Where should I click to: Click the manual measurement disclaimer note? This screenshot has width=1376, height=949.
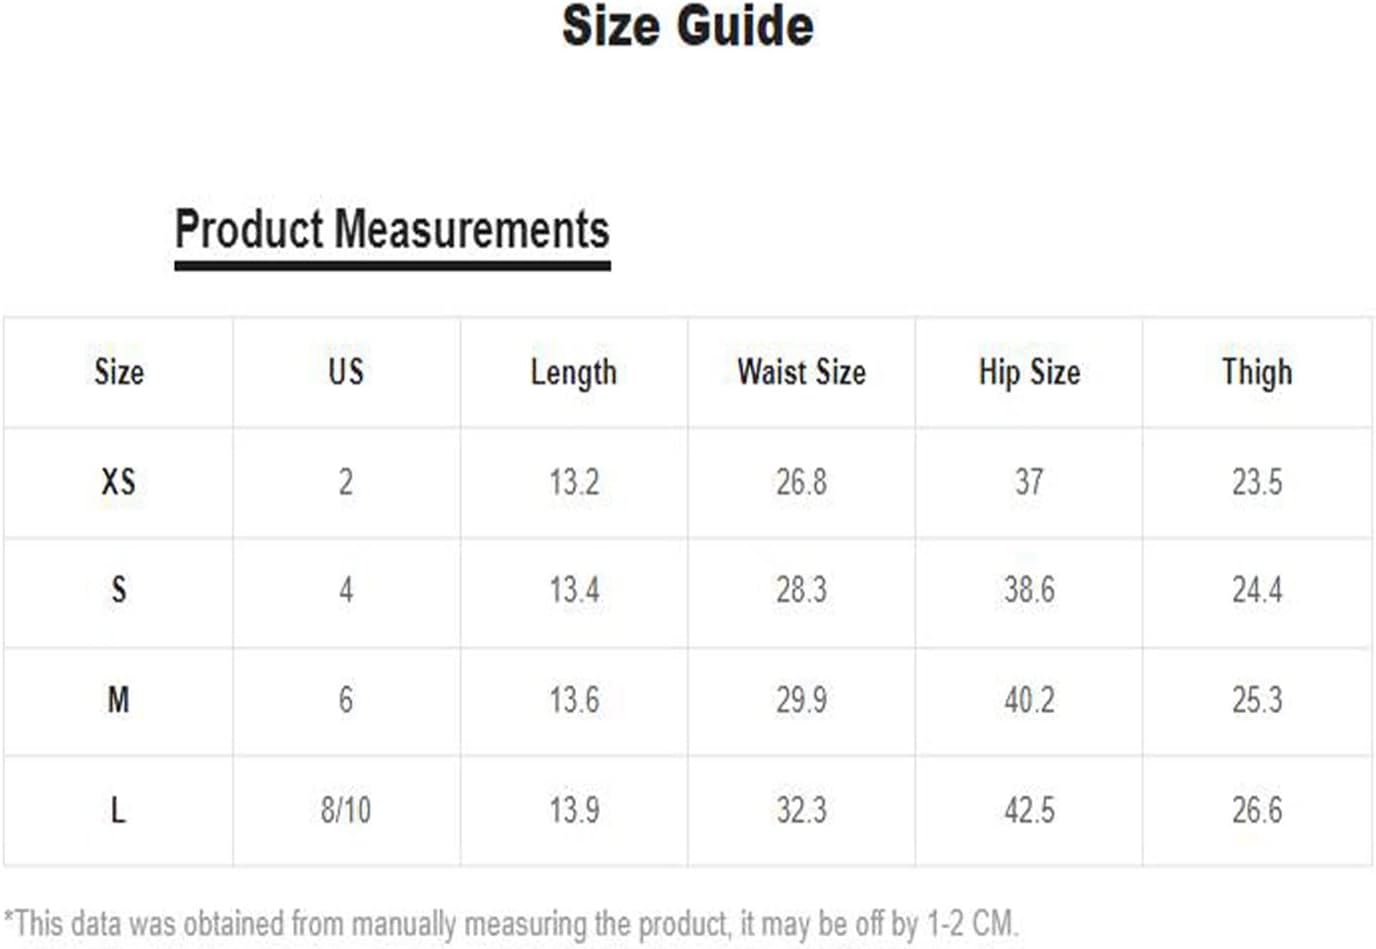[x=510, y=923]
